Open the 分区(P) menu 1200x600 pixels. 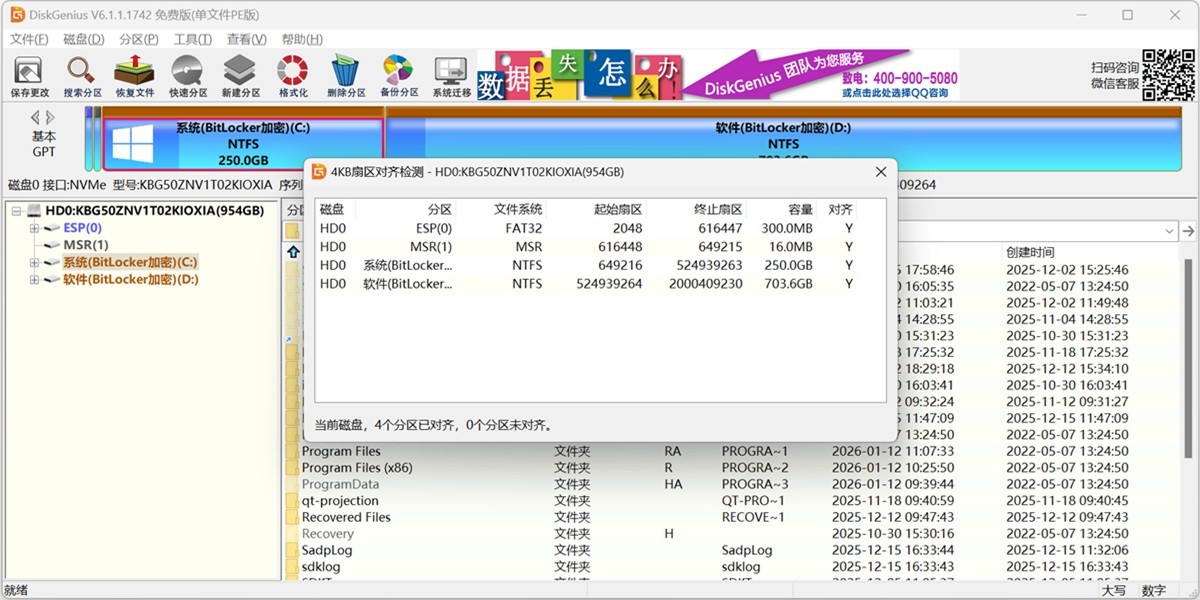(x=138, y=39)
